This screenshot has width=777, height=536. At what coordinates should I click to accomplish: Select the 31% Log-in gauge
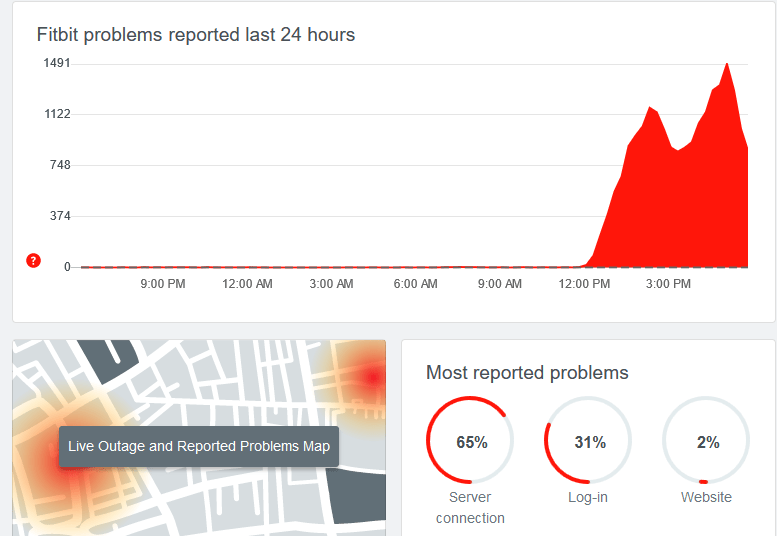coord(589,442)
